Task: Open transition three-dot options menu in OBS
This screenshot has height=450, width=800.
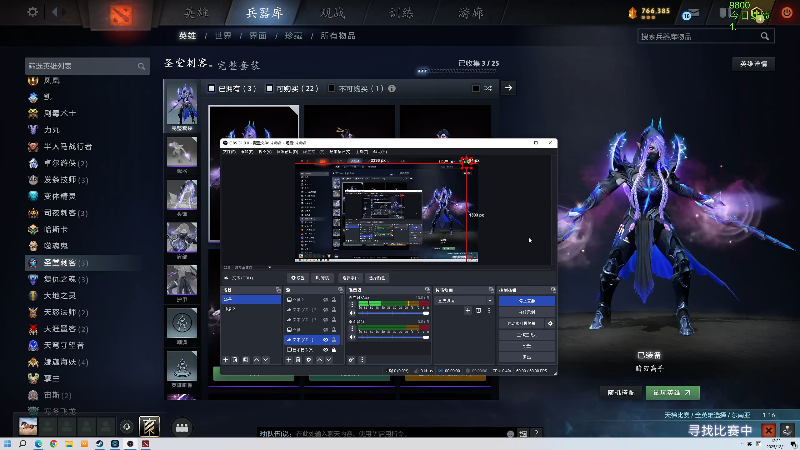Action: 489,310
